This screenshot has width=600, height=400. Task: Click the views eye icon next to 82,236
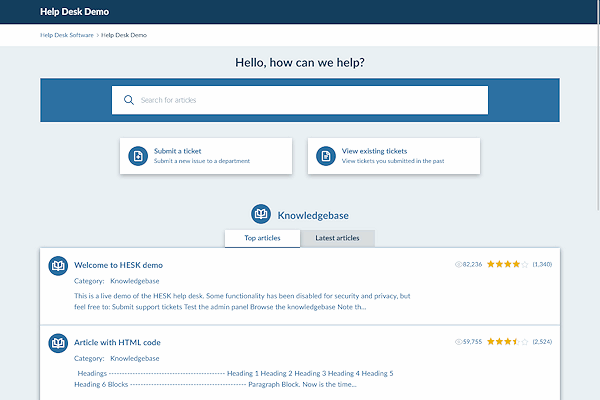pos(458,264)
